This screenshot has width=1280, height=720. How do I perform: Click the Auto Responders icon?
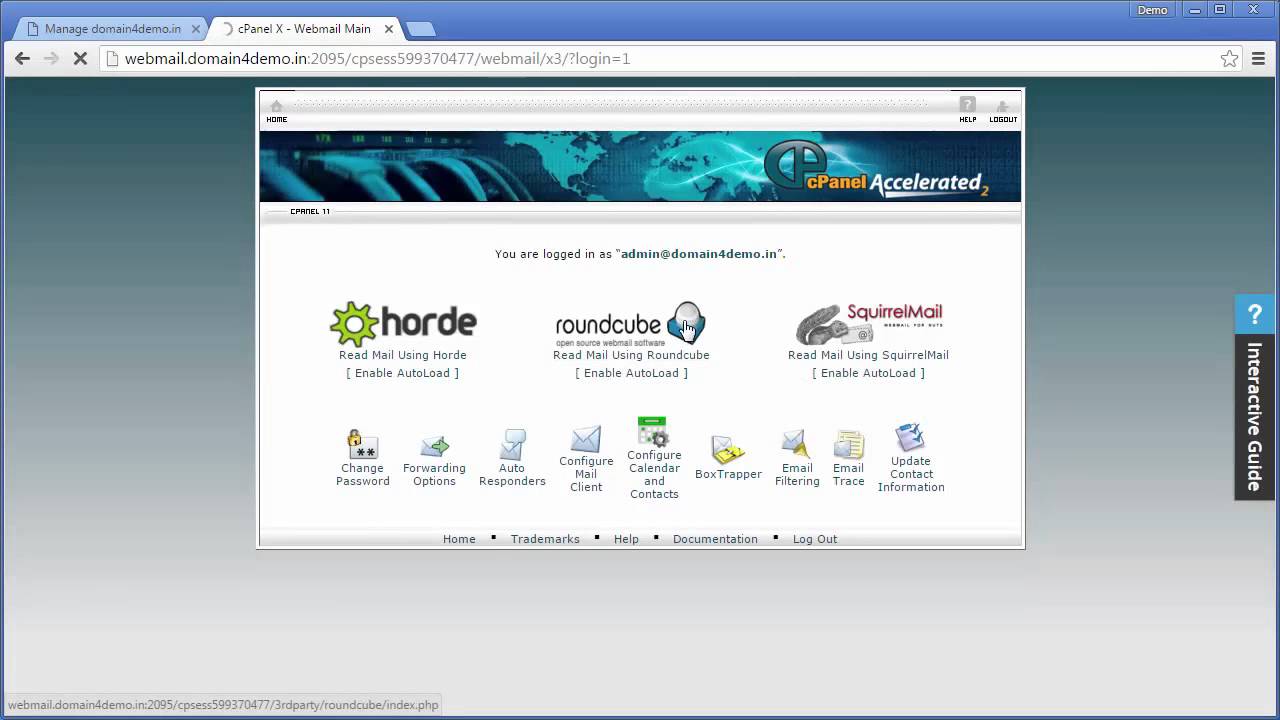pos(512,444)
